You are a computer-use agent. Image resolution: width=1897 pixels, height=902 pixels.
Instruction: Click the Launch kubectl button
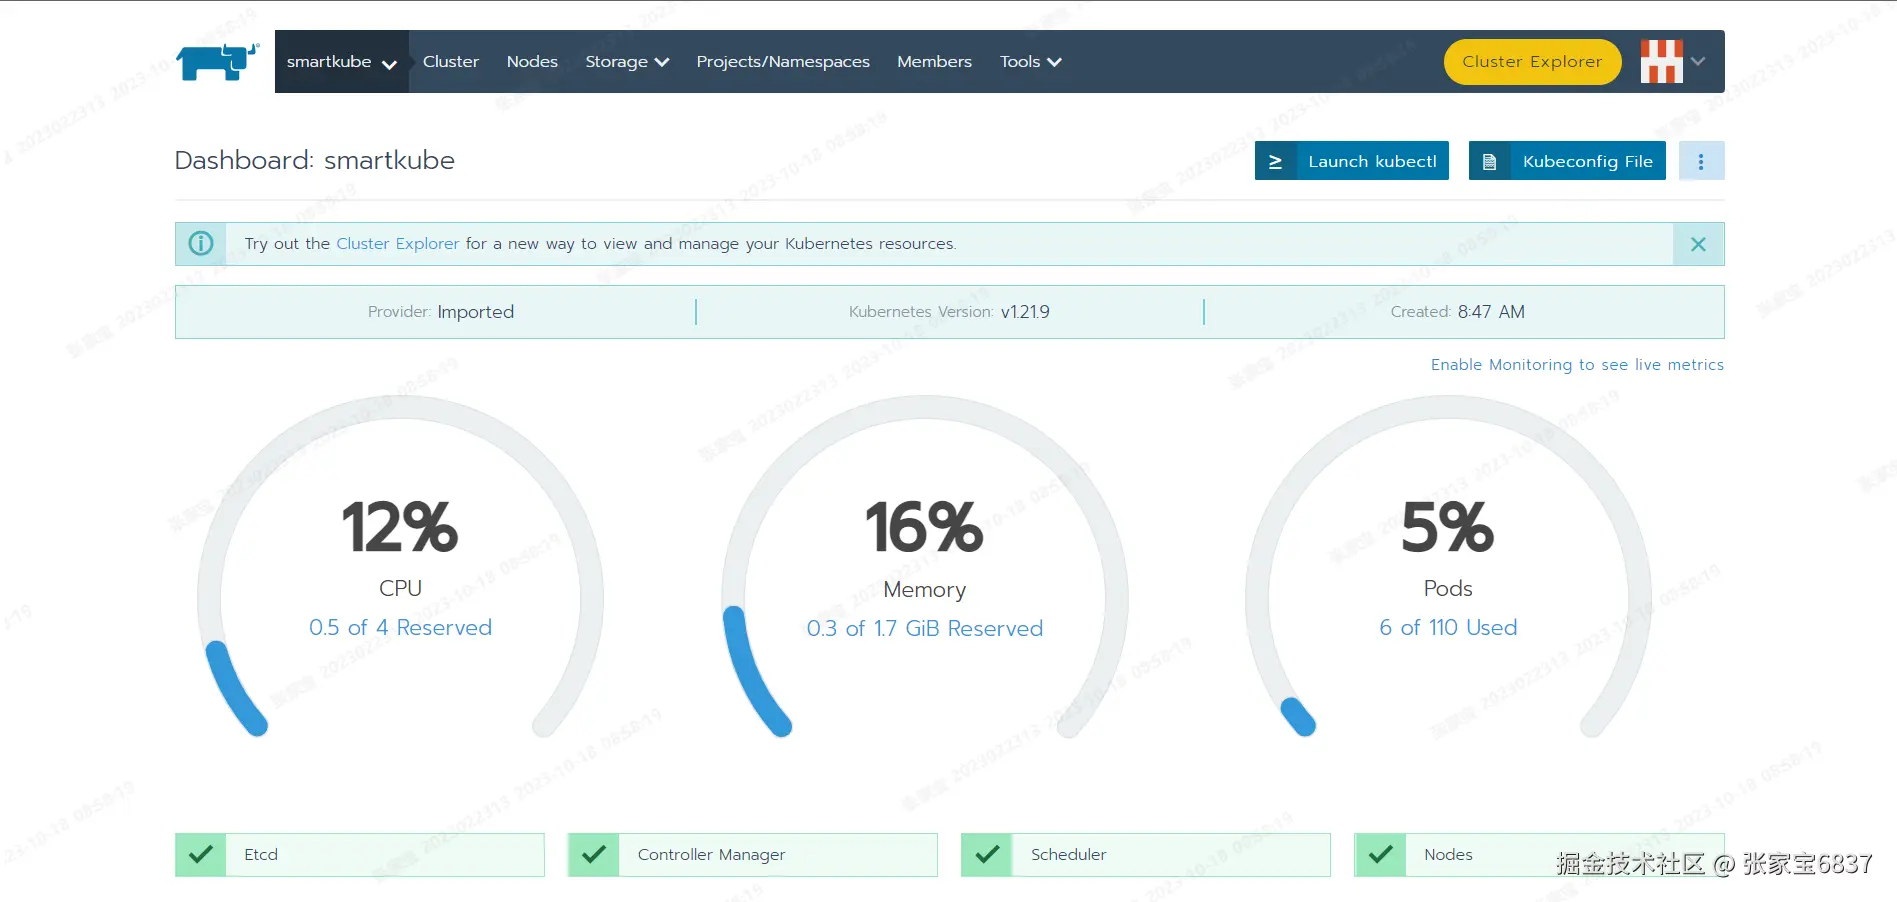[x=1352, y=161]
